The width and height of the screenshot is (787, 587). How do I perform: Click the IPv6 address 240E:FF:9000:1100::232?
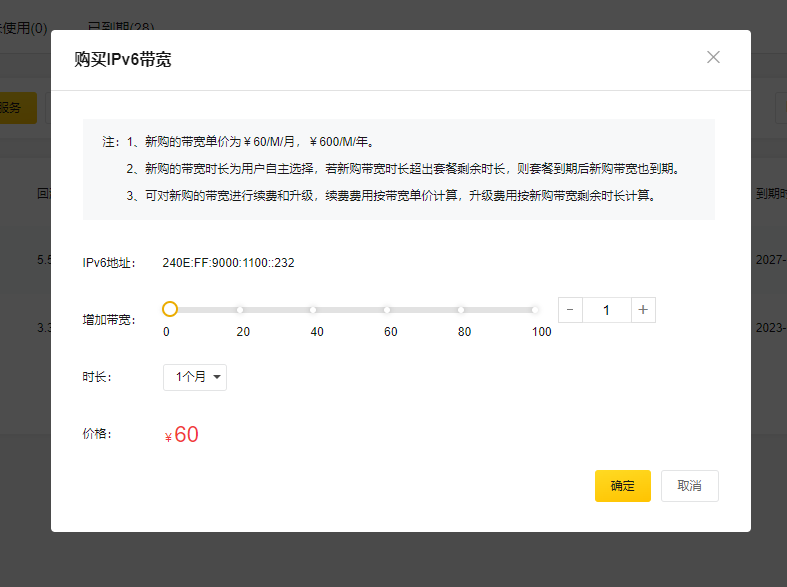pyautogui.click(x=228, y=263)
